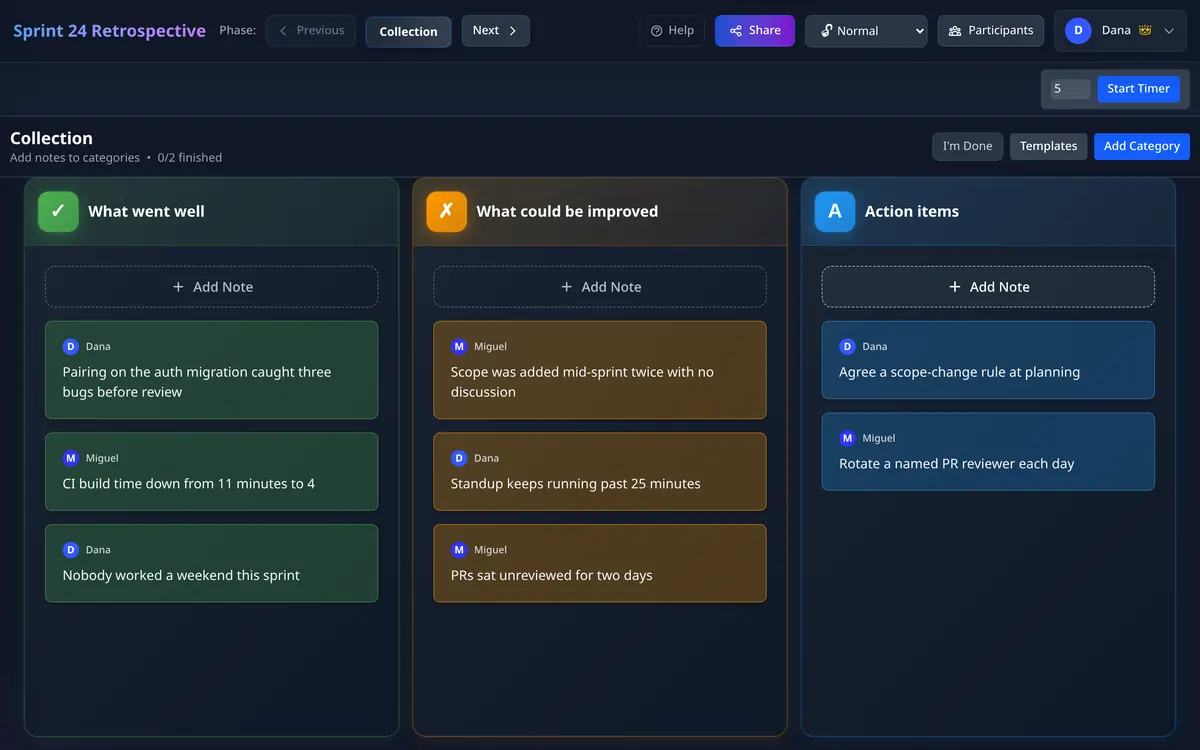Click Miguel's avatar on the Scope note
Viewport: 1200px width, 750px height.
point(459,346)
